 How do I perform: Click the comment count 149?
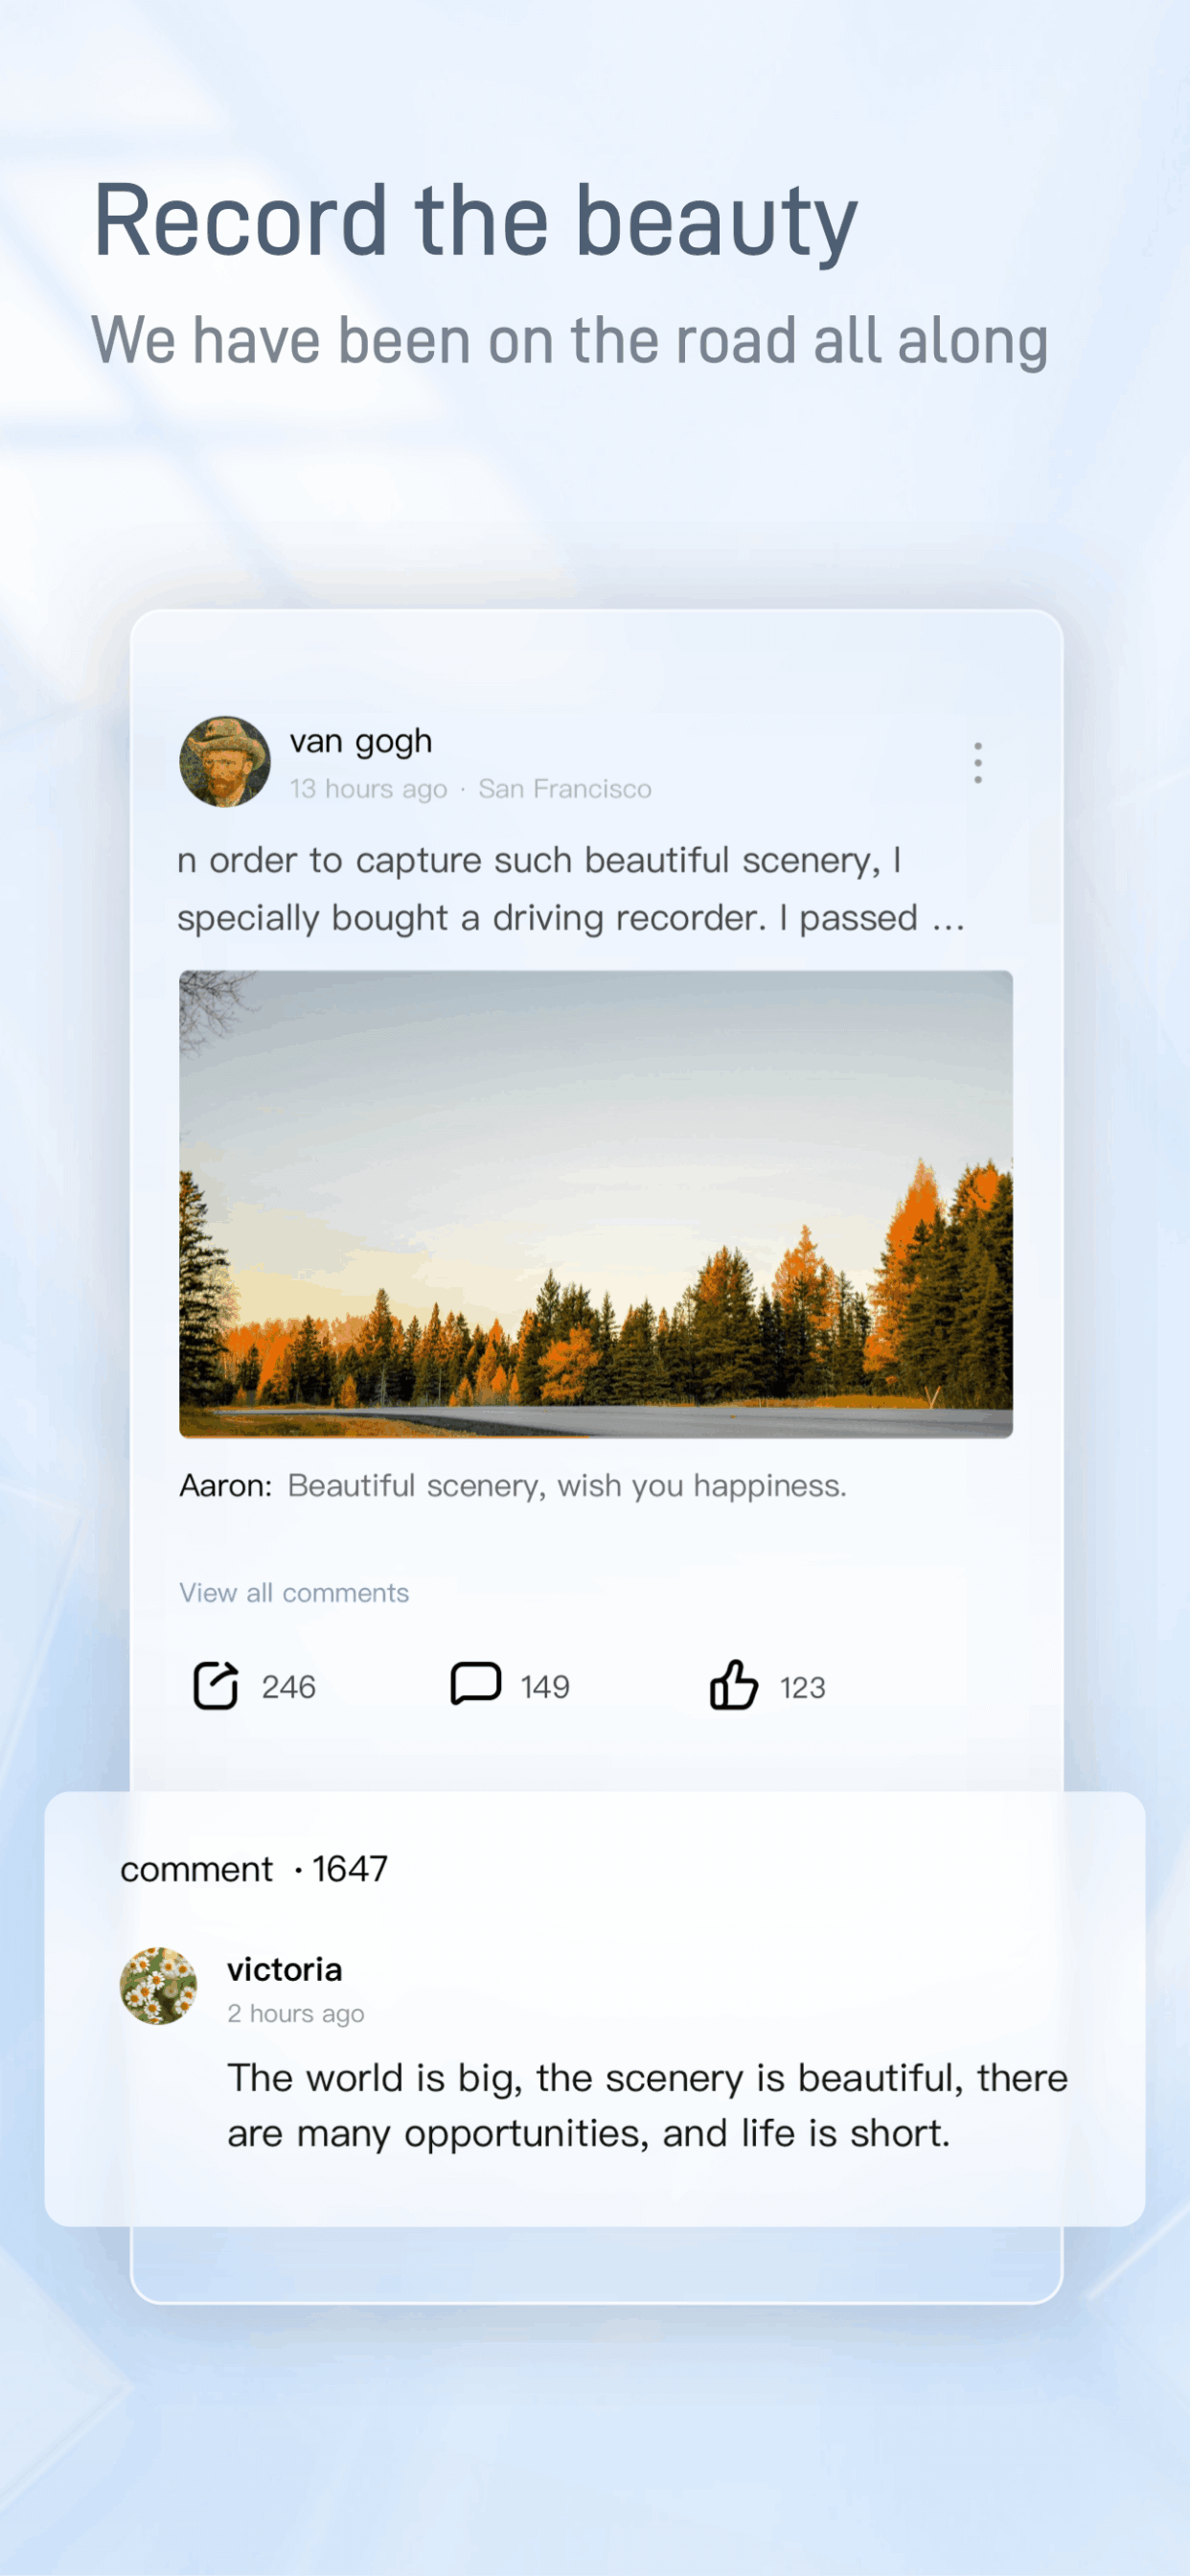(545, 1687)
